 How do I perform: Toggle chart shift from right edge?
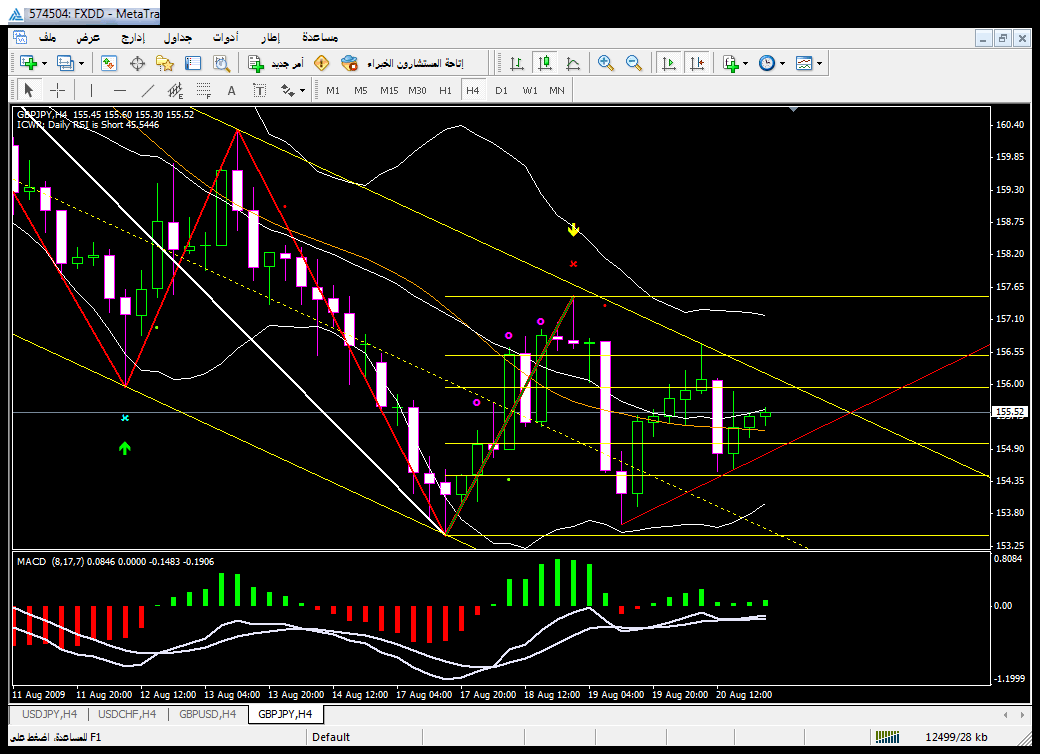click(x=696, y=63)
